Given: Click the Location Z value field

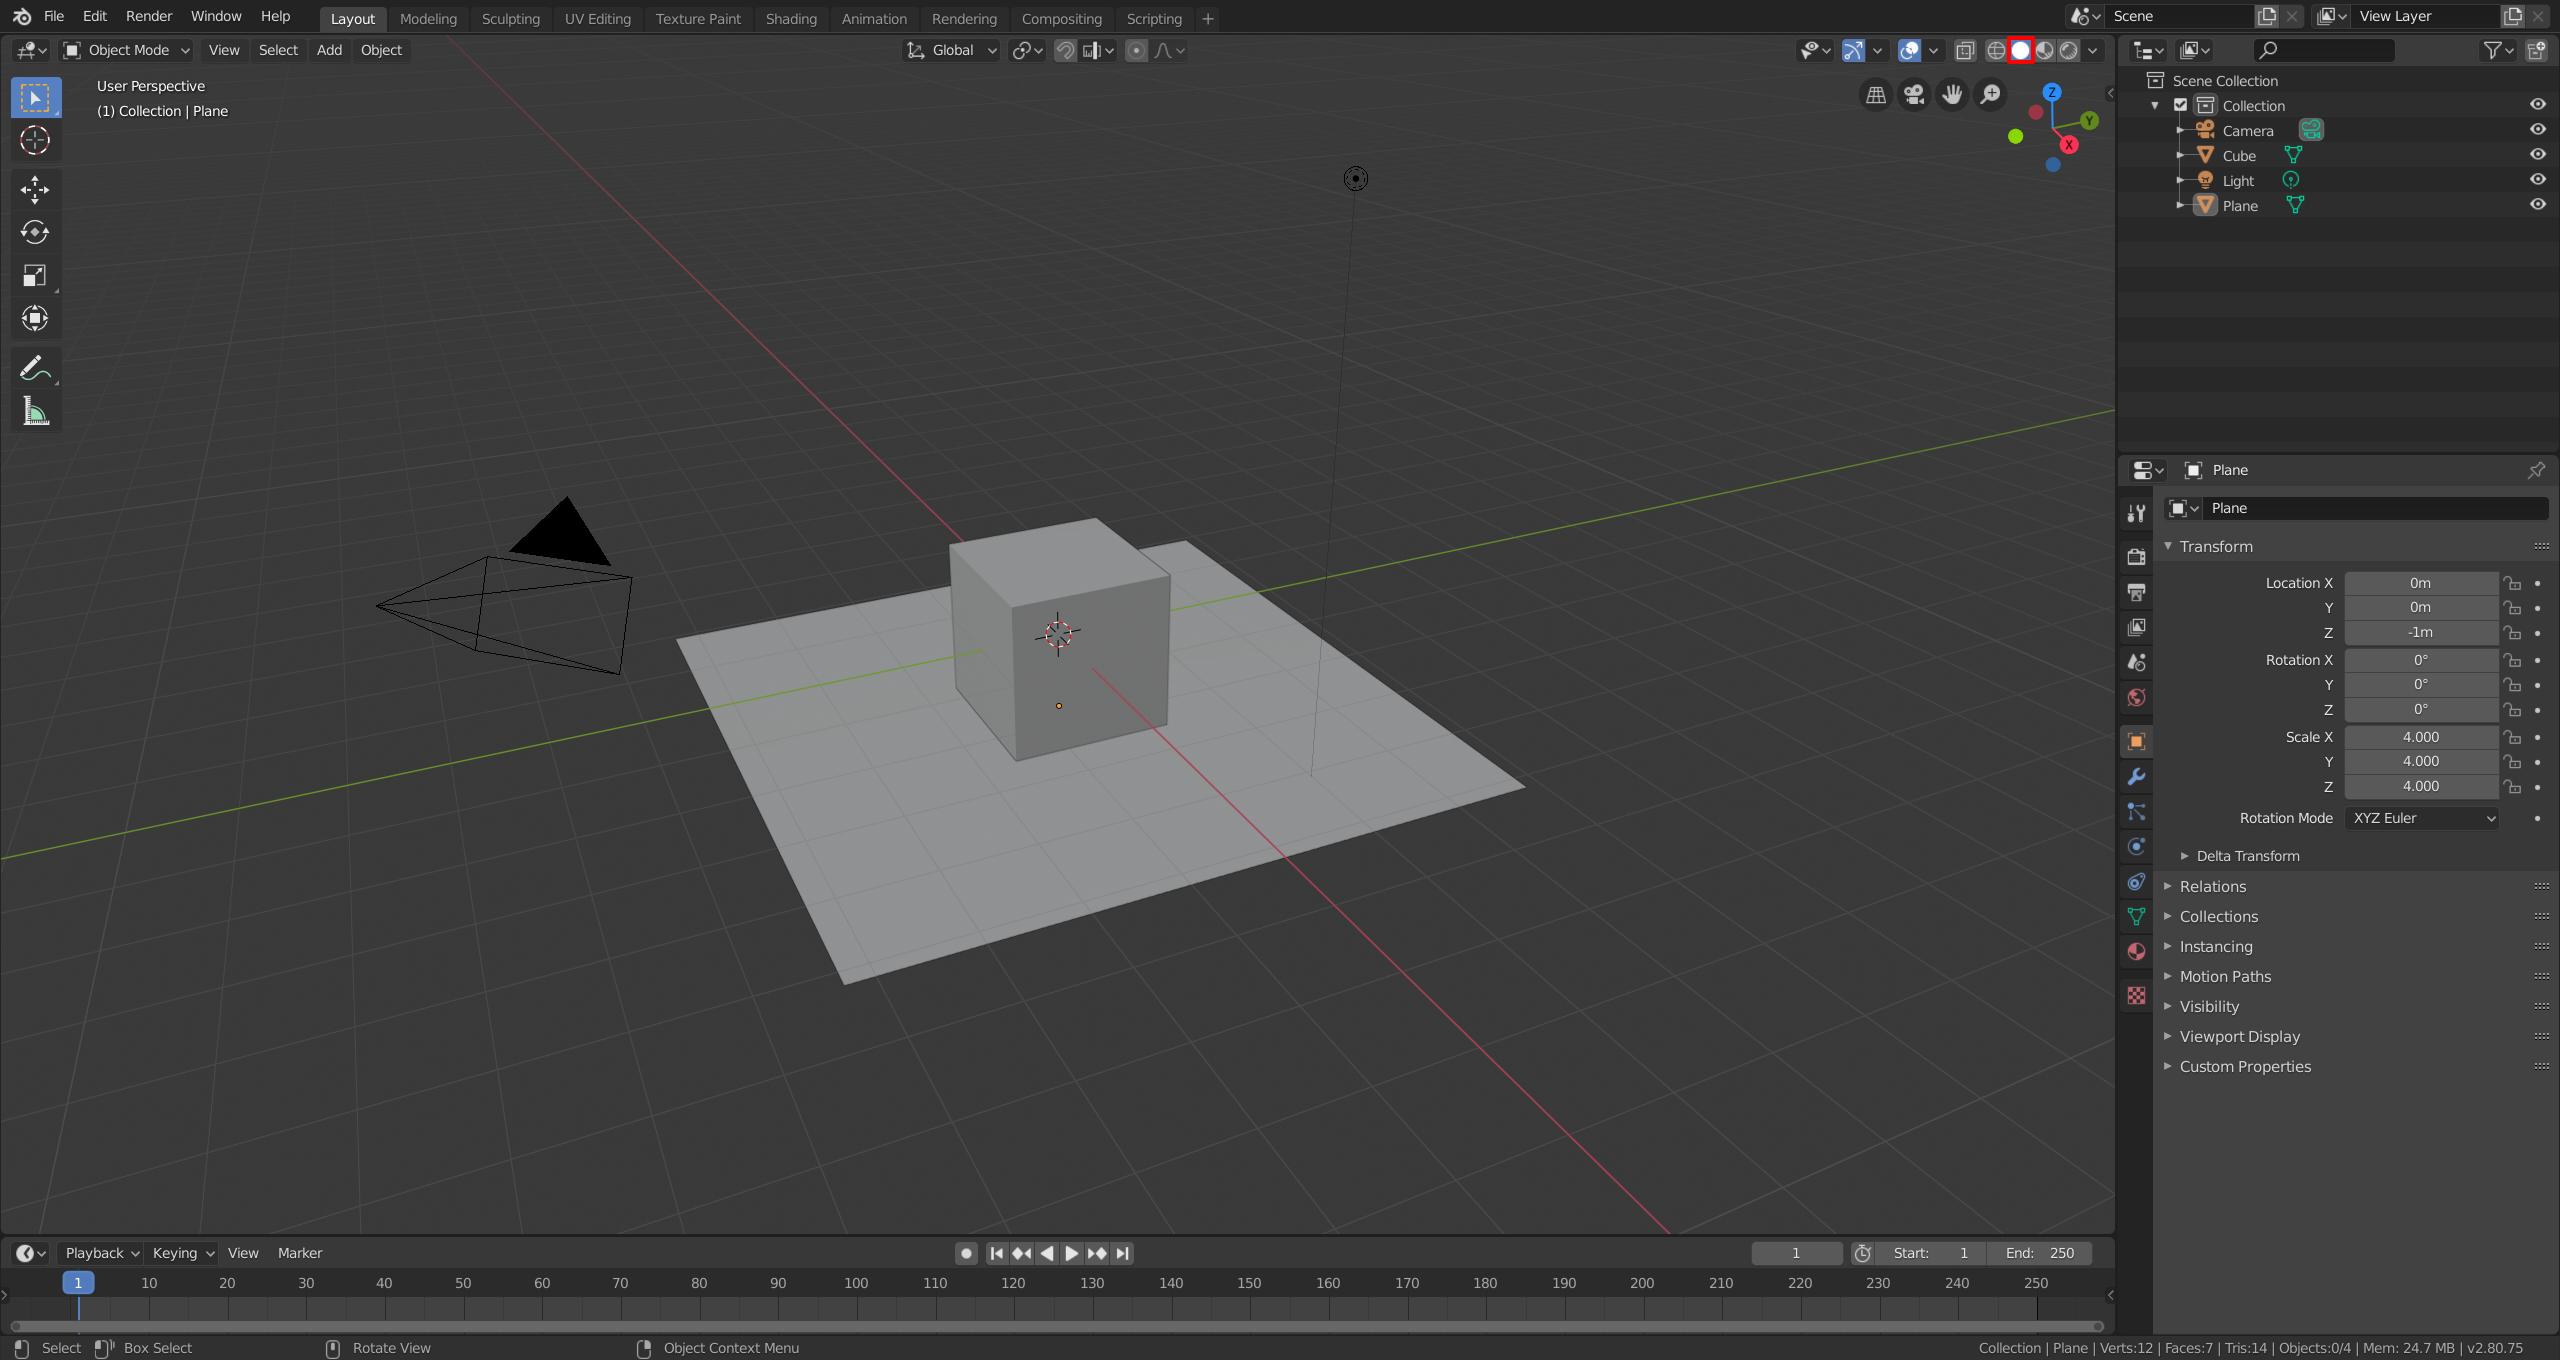Looking at the screenshot, I should [2421, 632].
